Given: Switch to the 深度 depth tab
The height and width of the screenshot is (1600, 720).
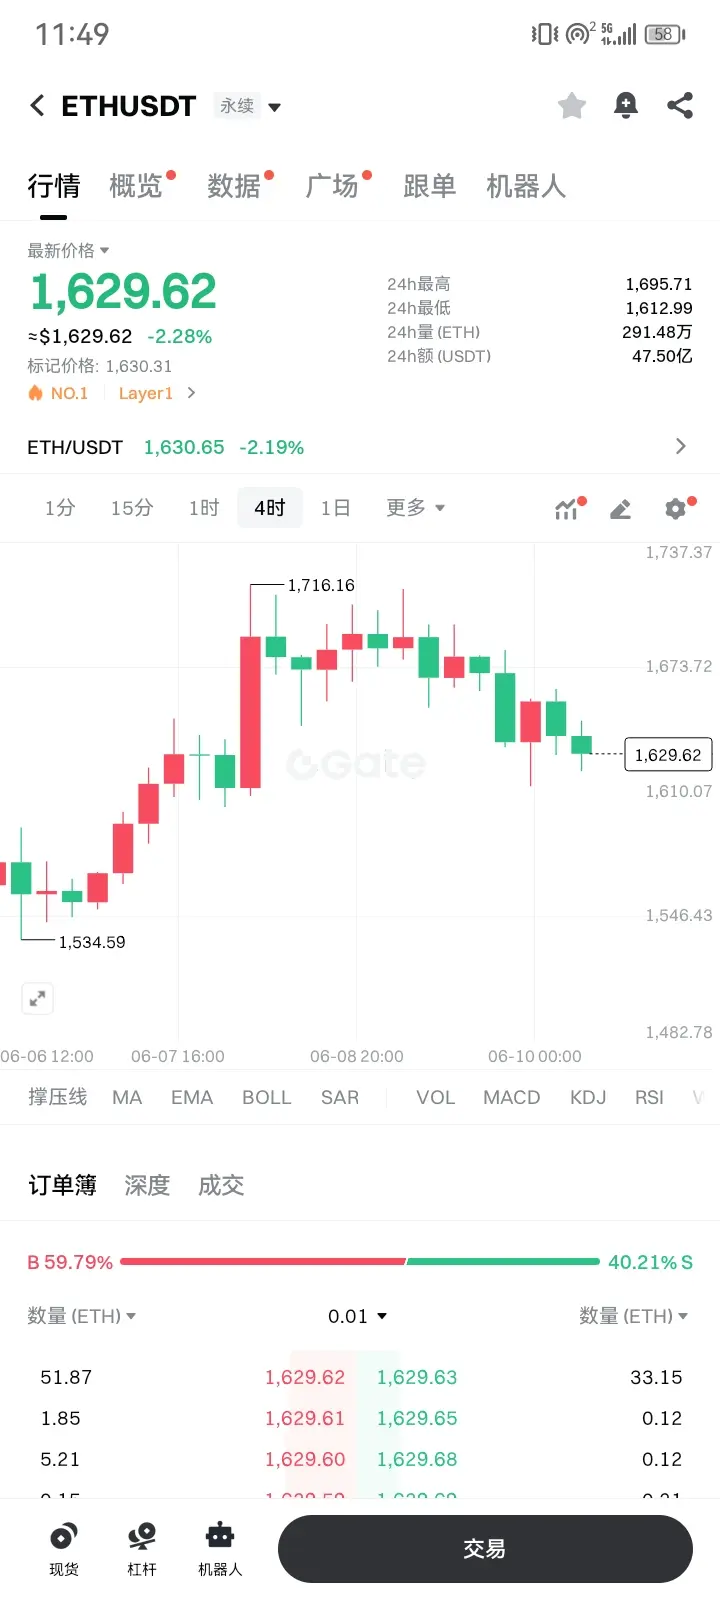Looking at the screenshot, I should point(147,1185).
